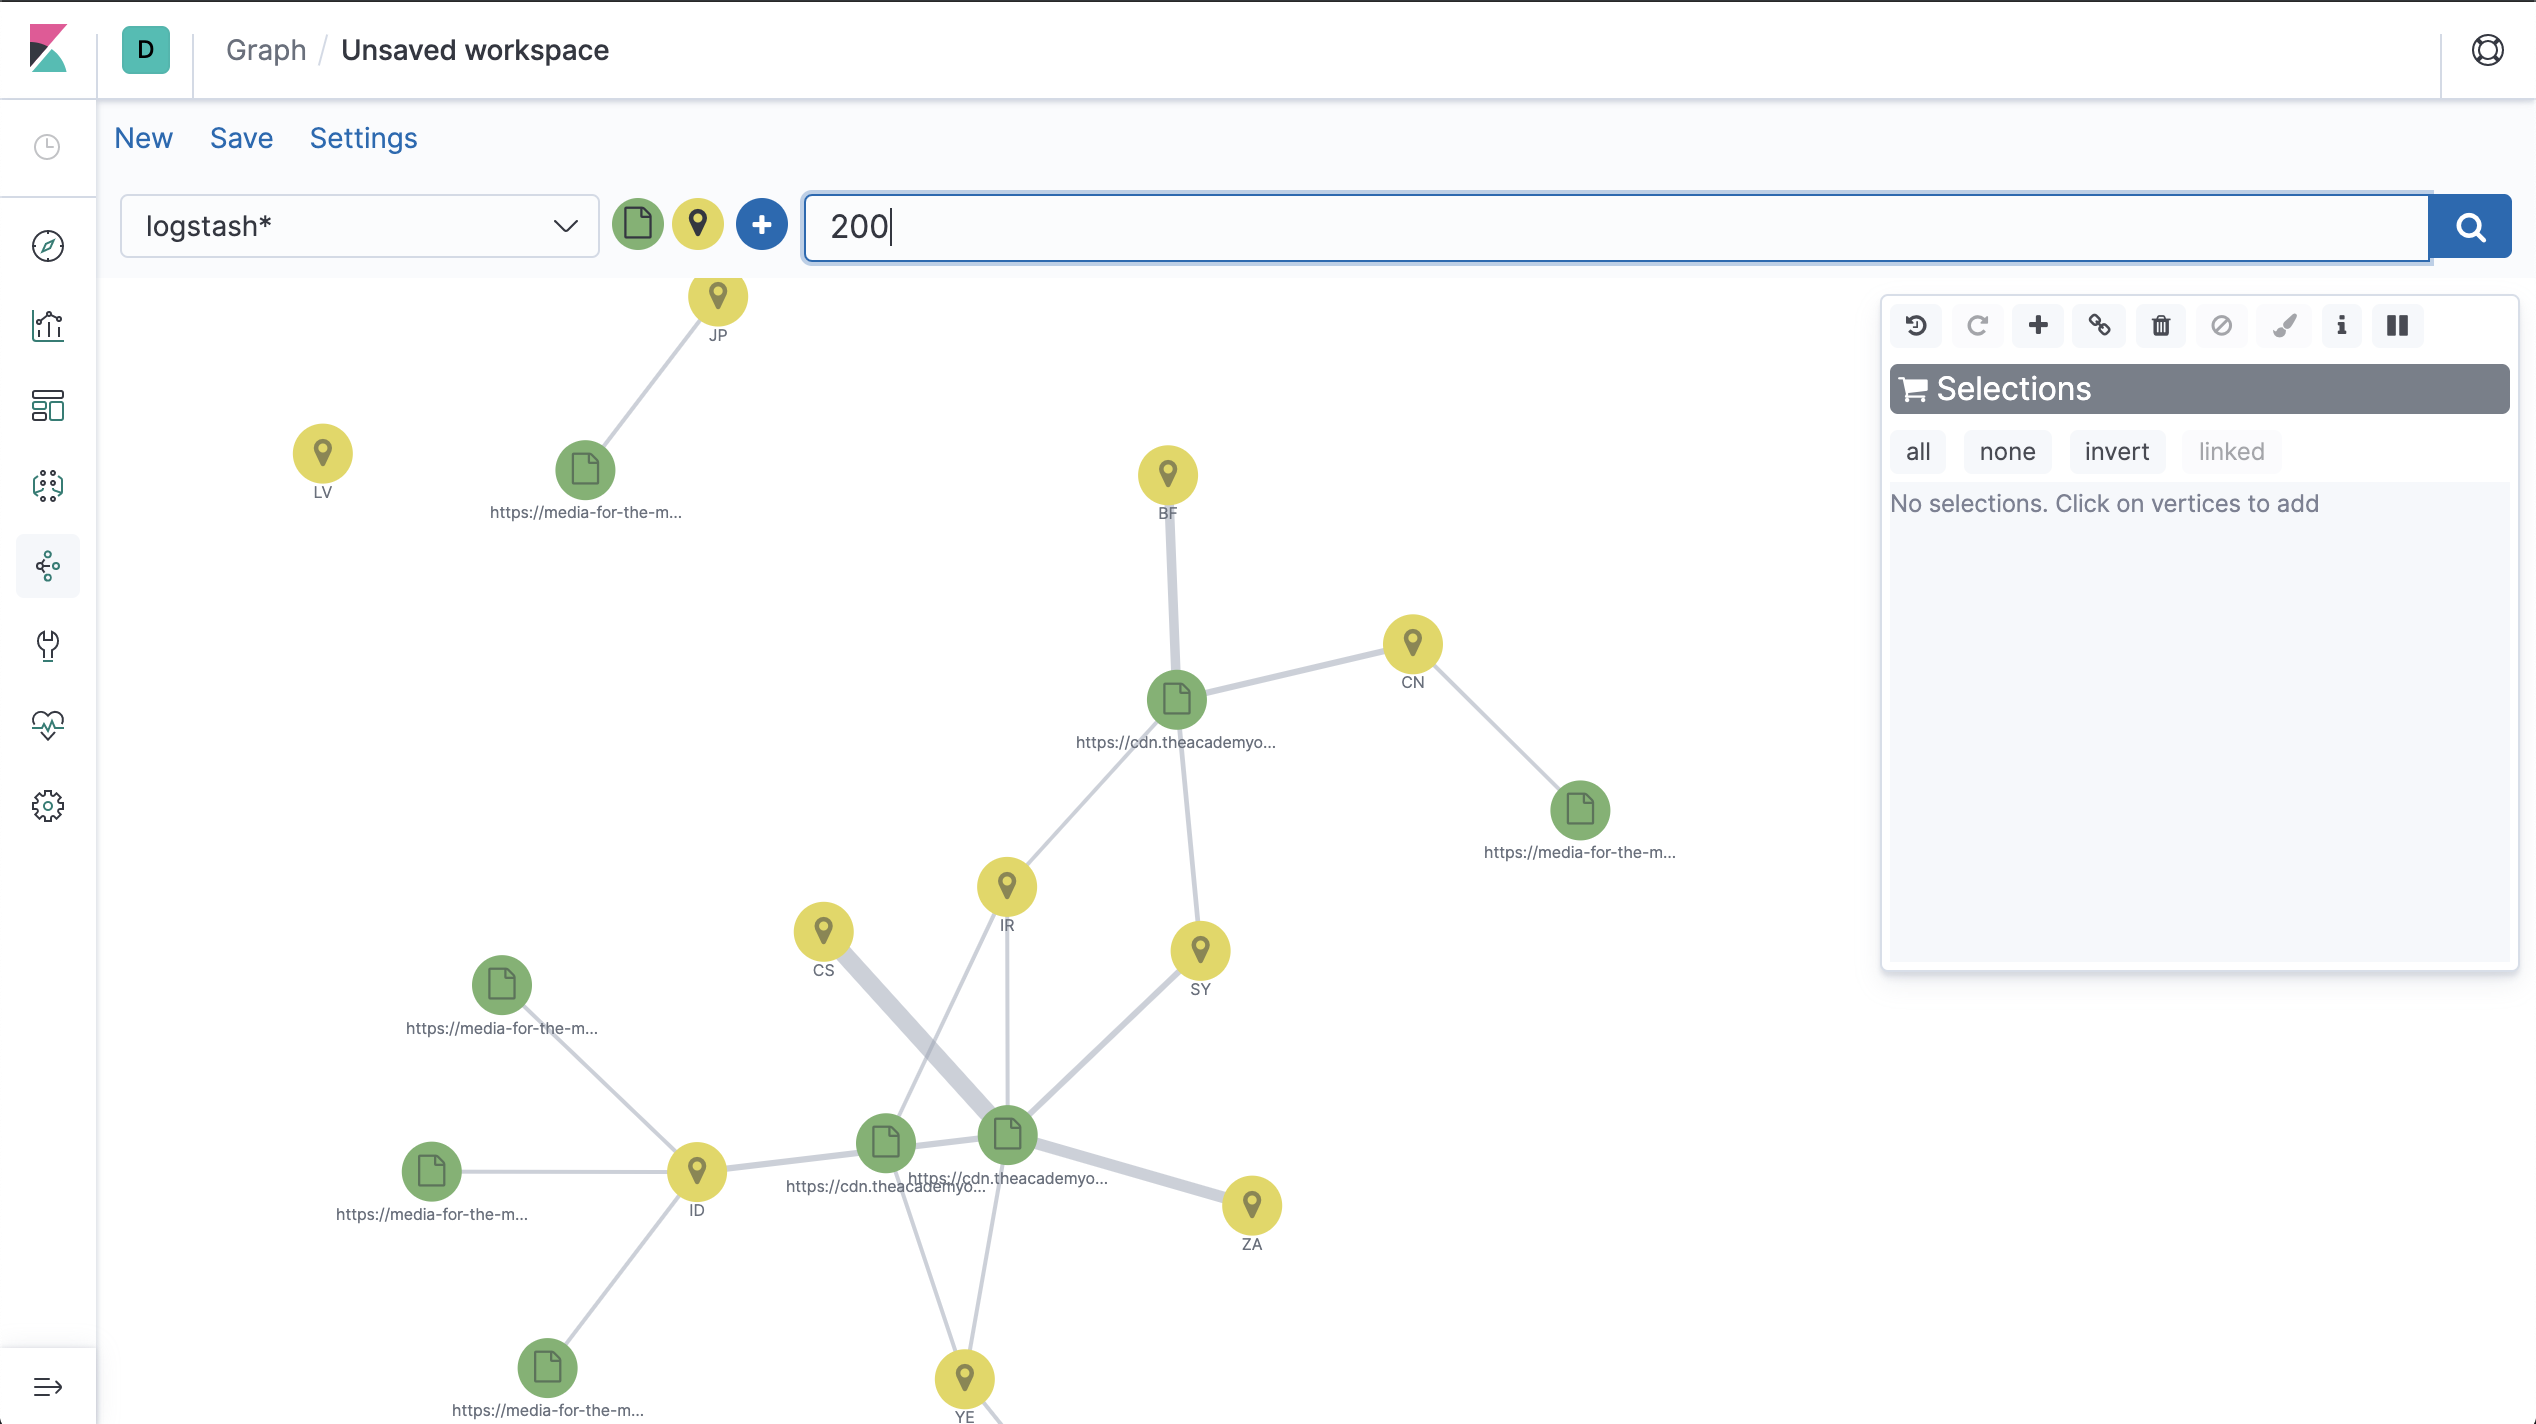
Task: Add links between vertices using the link icon
Action: [2099, 325]
